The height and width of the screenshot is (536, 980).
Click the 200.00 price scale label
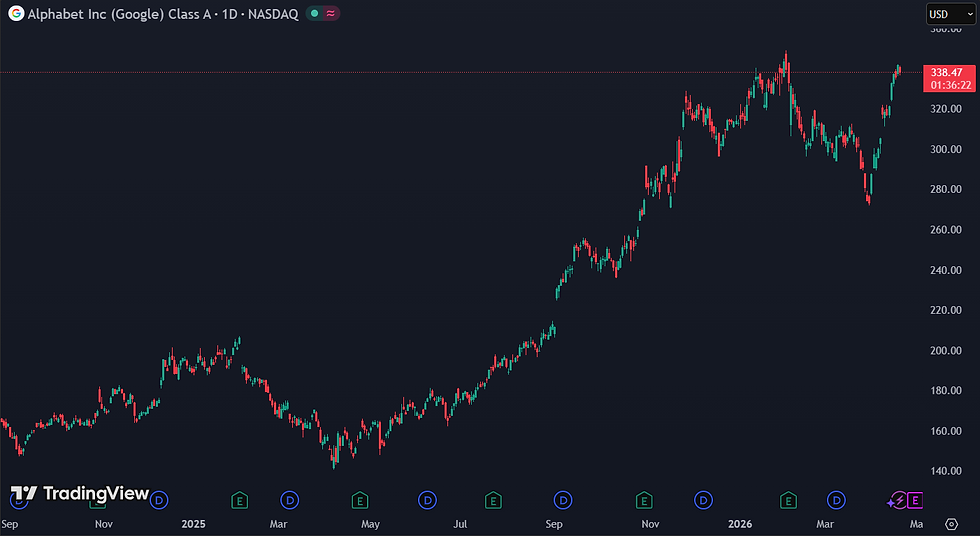[946, 350]
